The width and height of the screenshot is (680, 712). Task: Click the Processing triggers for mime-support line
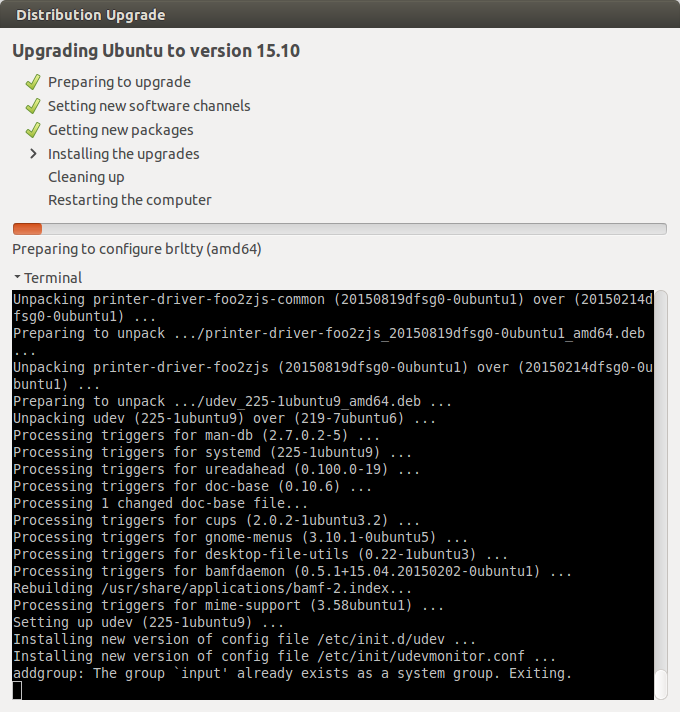228,605
